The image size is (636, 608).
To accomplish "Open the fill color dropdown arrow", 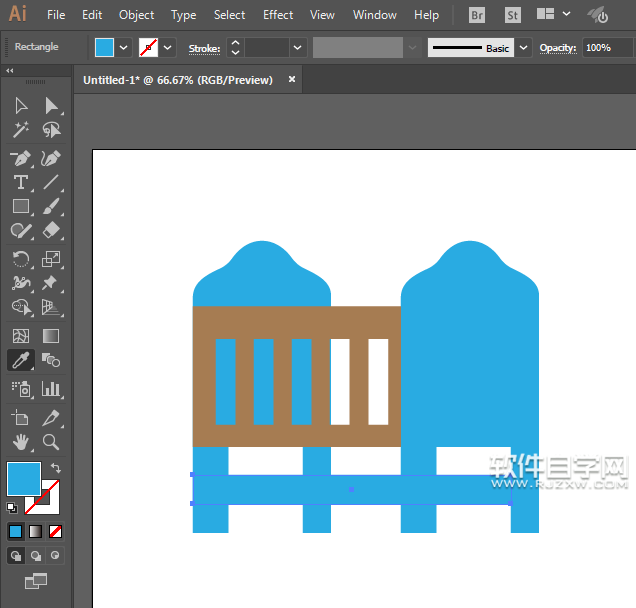I will [x=124, y=48].
